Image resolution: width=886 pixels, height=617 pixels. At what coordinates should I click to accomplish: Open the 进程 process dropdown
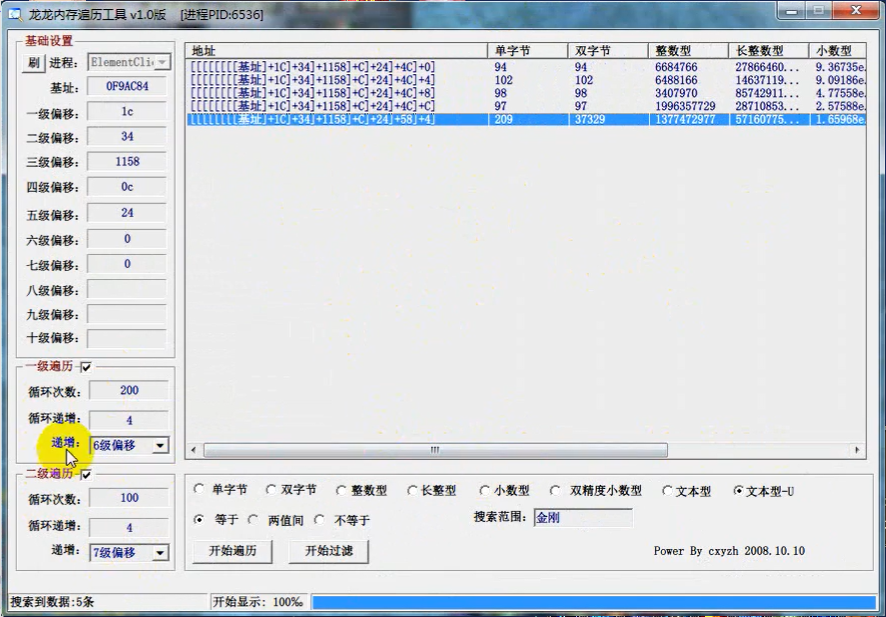[x=162, y=62]
